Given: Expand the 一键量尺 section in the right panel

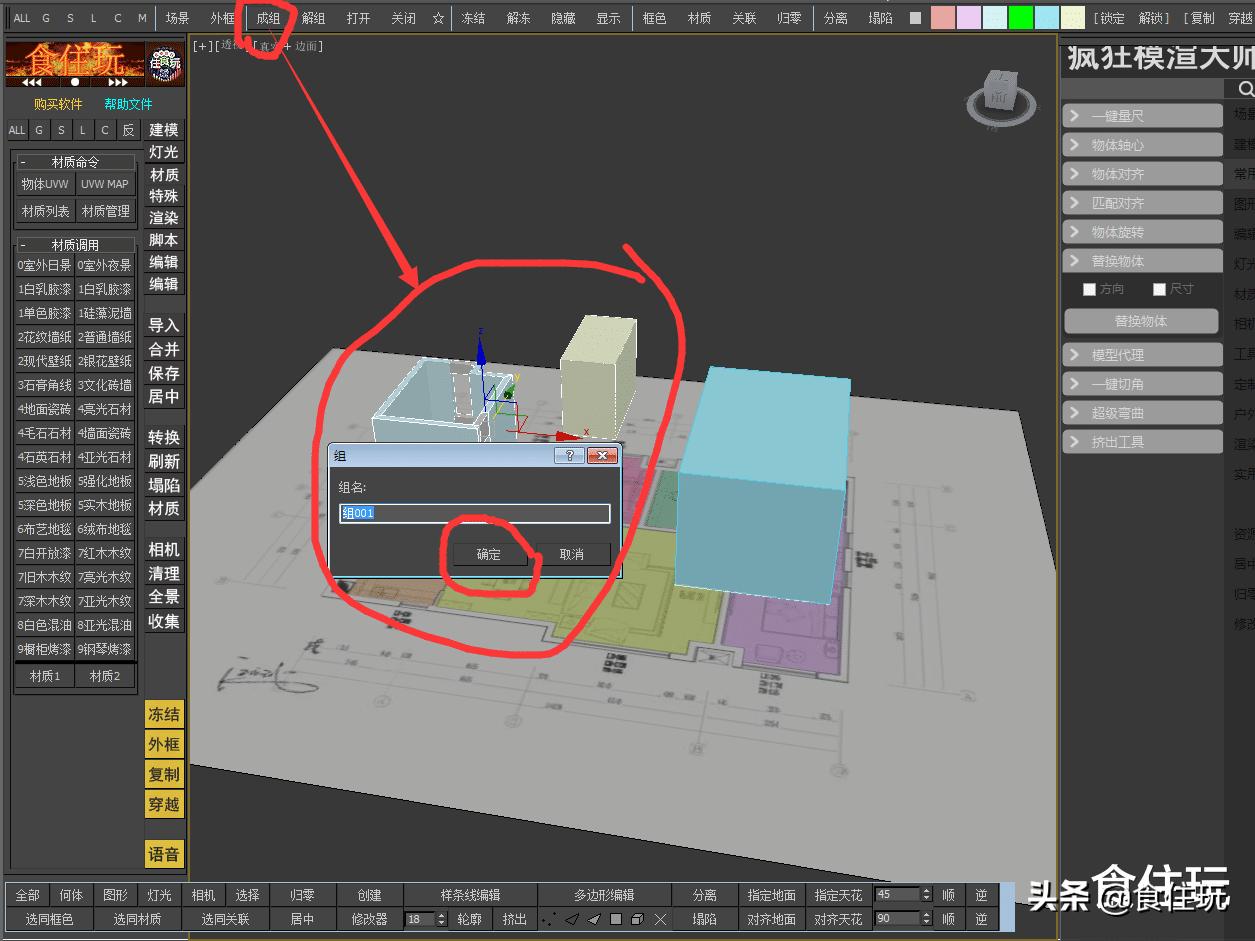Looking at the screenshot, I should point(1142,115).
